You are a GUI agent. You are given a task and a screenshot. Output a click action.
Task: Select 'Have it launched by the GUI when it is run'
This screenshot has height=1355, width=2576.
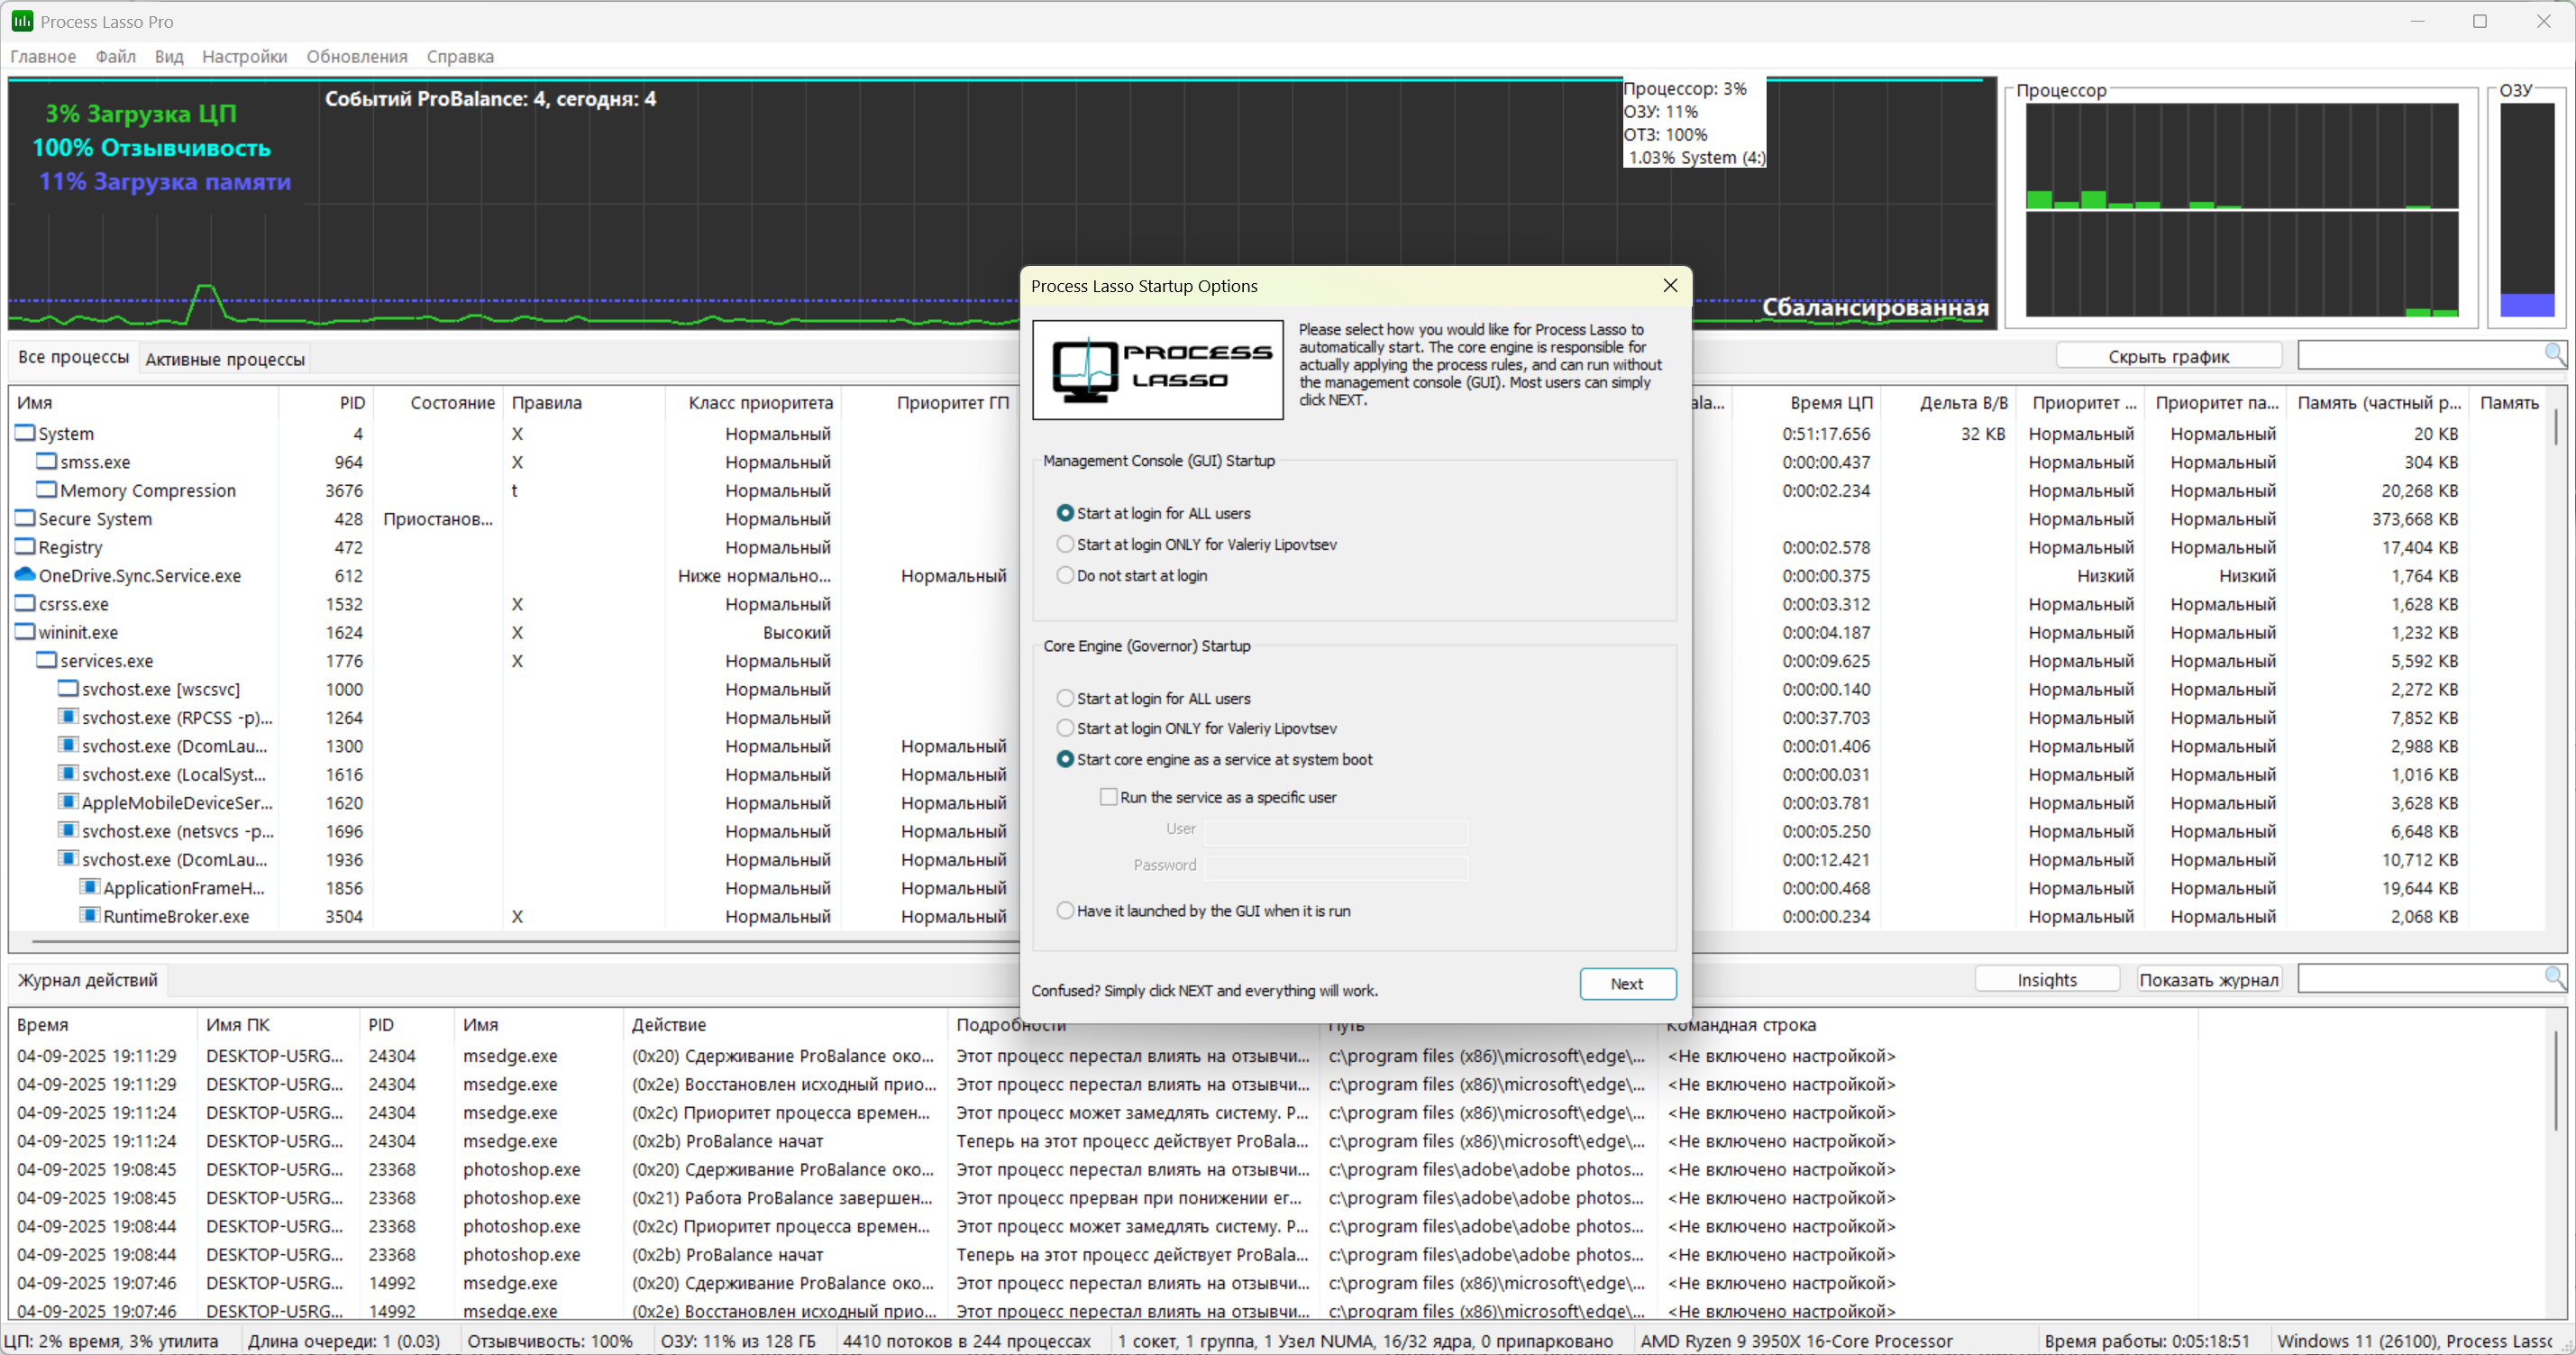point(1065,910)
